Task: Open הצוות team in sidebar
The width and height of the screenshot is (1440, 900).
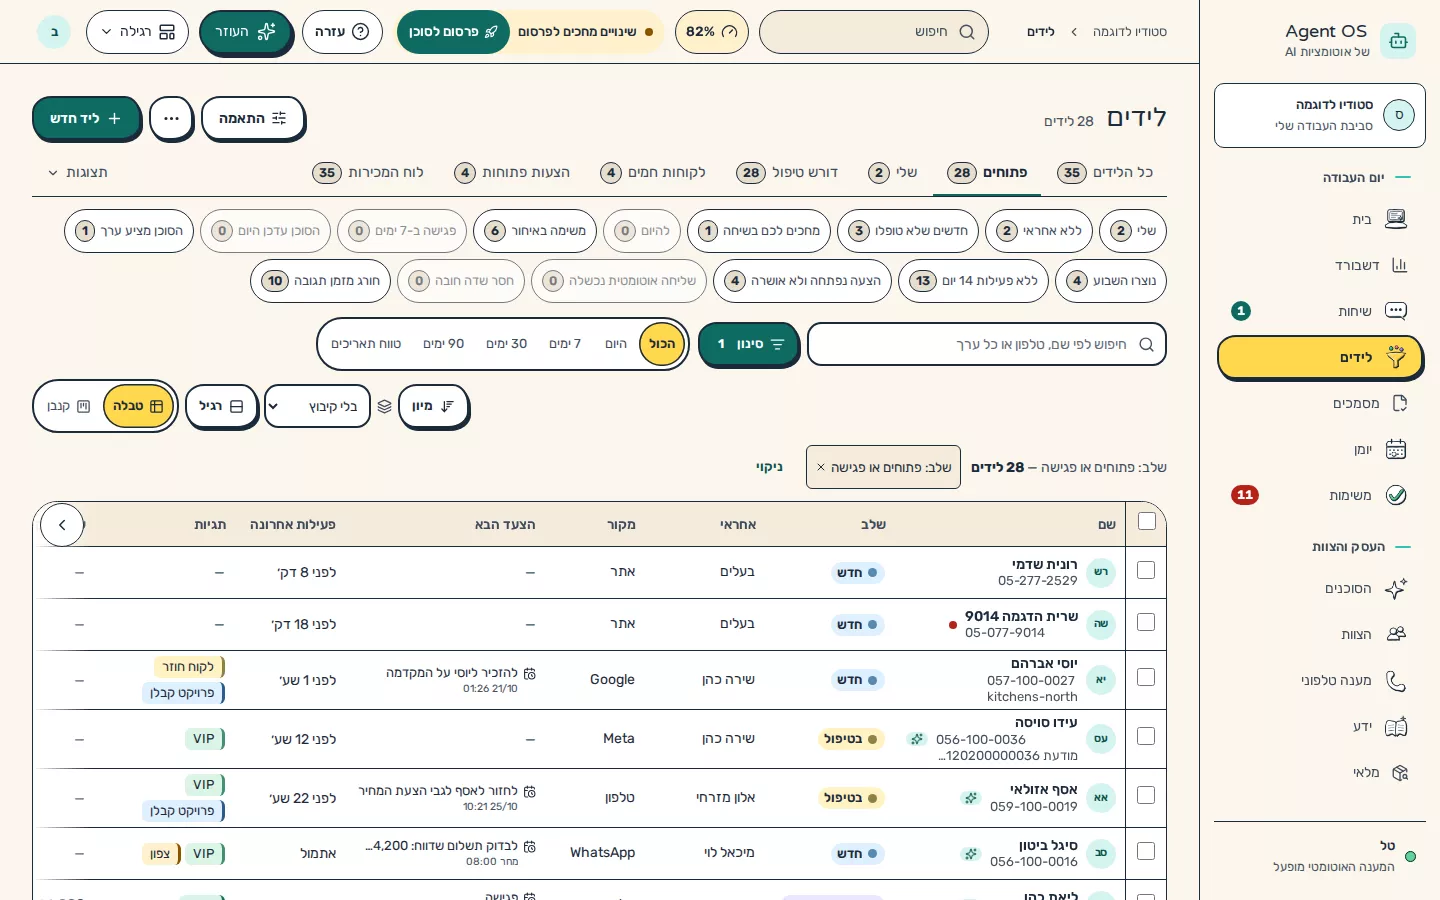Action: tap(1320, 634)
